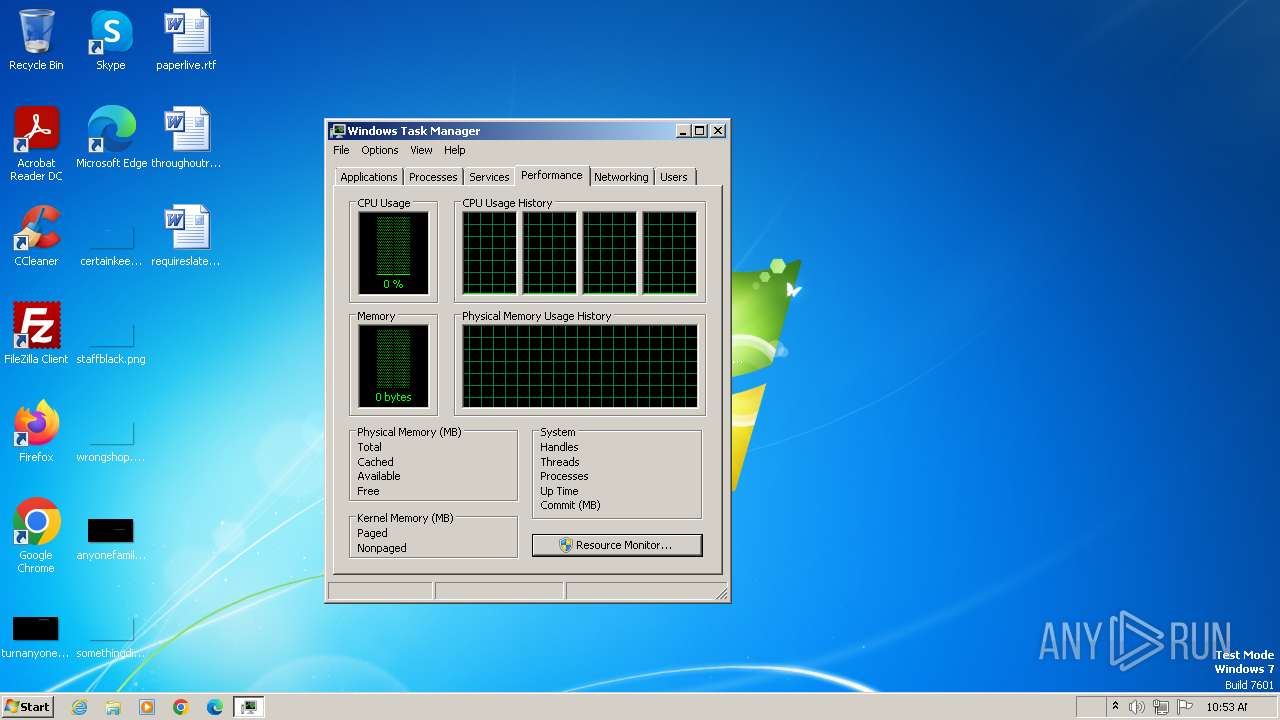Select the Performance tab
Image resolution: width=1280 pixels, height=720 pixels.
552,175
